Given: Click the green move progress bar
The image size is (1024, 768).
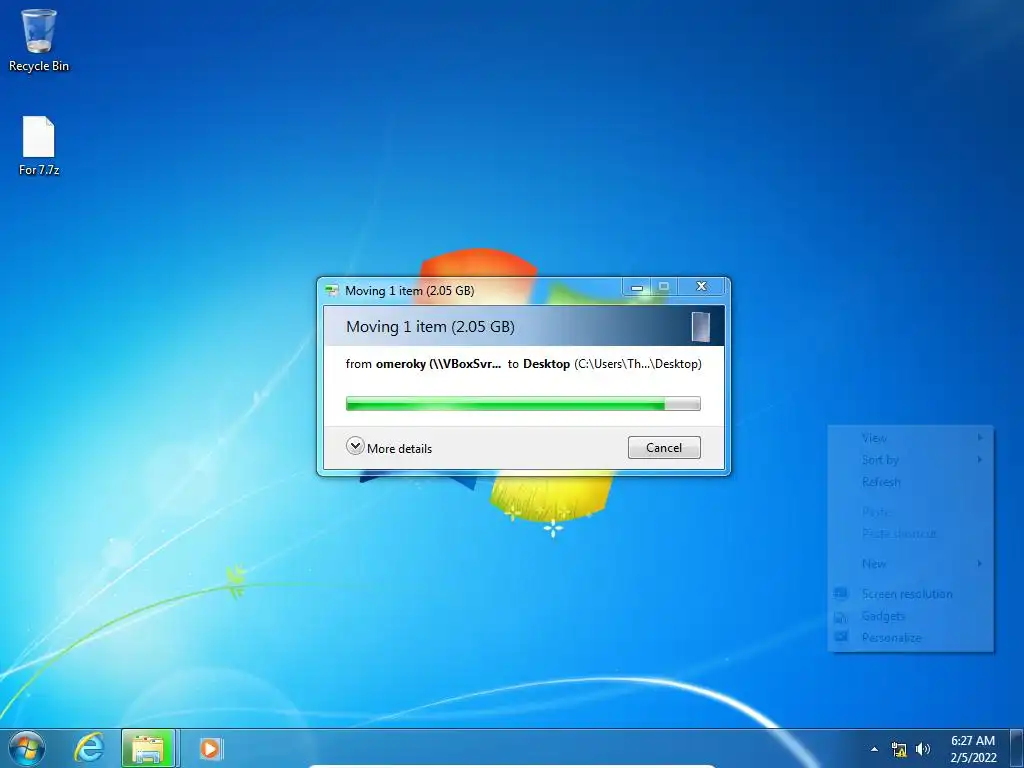Looking at the screenshot, I should tap(523, 404).
